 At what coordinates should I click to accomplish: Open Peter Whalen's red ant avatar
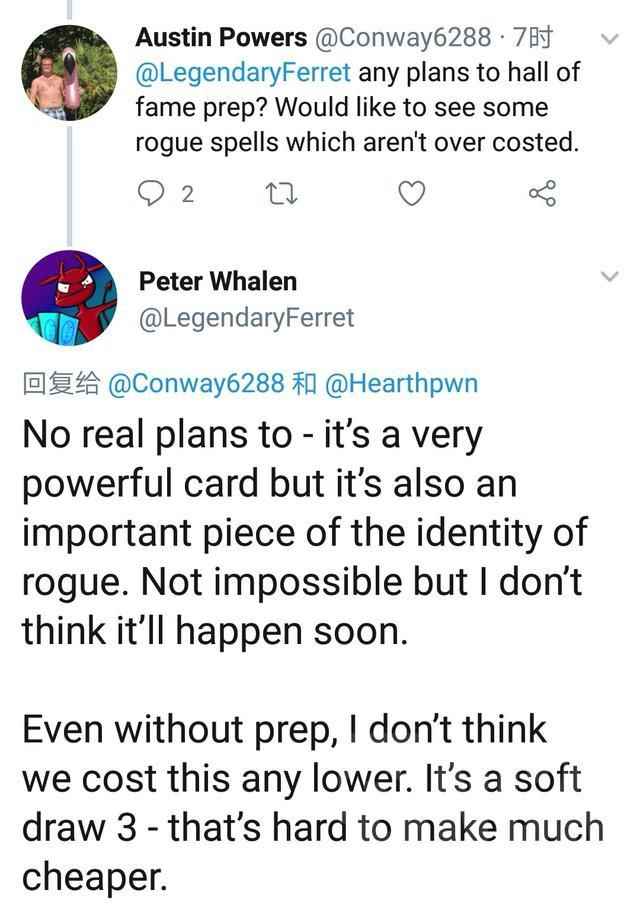[67, 298]
